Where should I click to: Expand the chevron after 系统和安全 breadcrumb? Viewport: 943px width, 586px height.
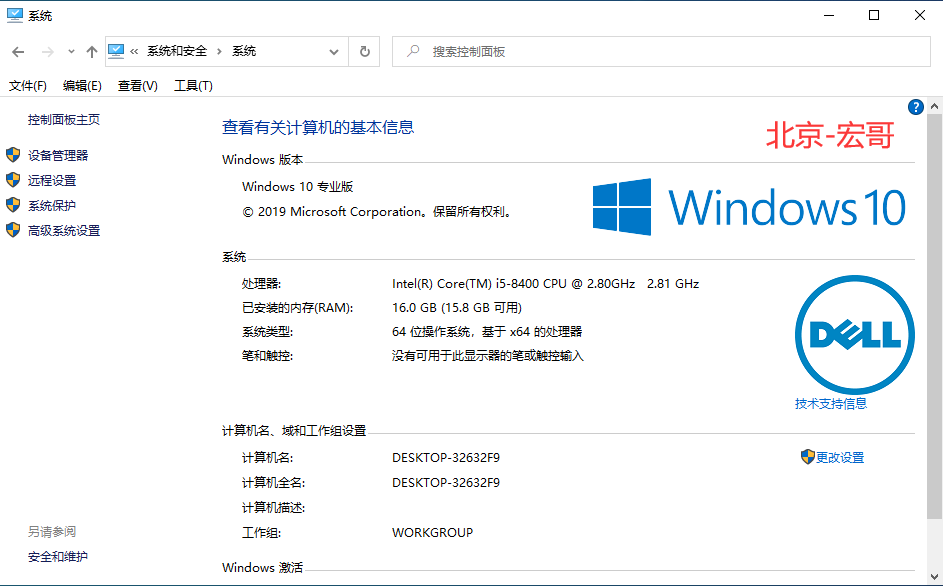click(219, 52)
